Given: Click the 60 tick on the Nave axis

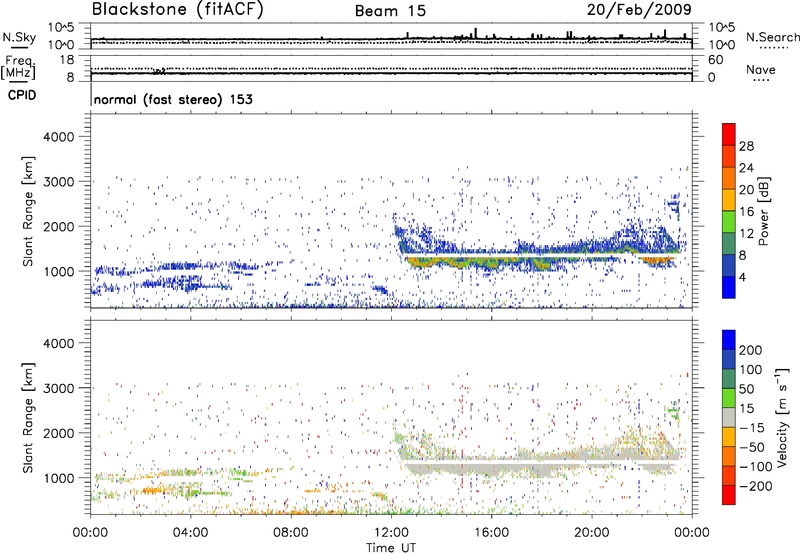Looking at the screenshot, I should (715, 60).
